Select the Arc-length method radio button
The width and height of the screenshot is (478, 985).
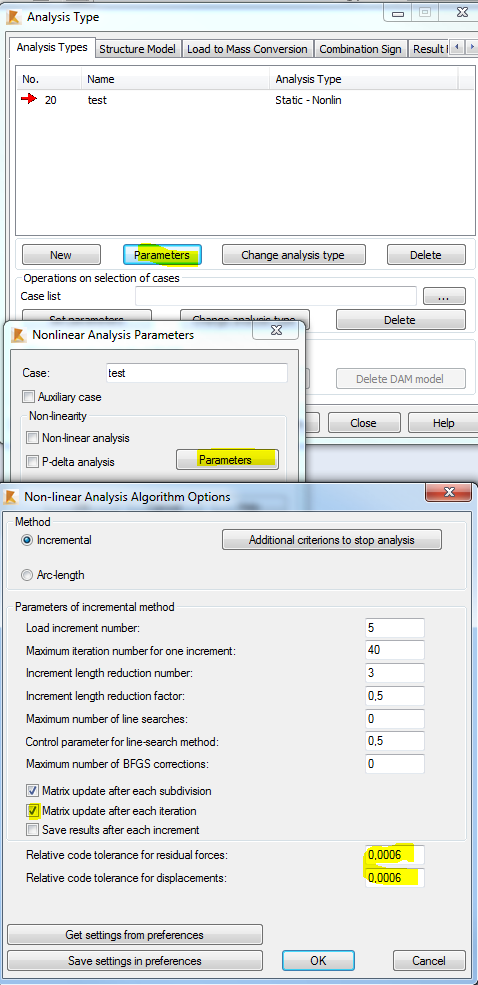27,575
